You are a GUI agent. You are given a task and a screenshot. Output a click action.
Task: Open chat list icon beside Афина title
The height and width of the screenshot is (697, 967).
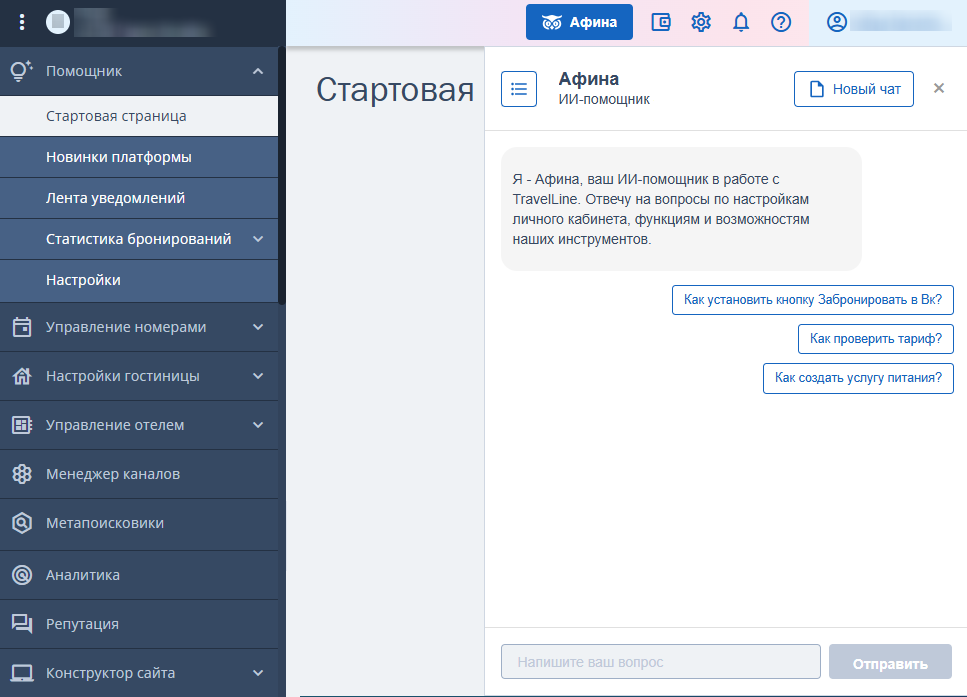coord(519,89)
